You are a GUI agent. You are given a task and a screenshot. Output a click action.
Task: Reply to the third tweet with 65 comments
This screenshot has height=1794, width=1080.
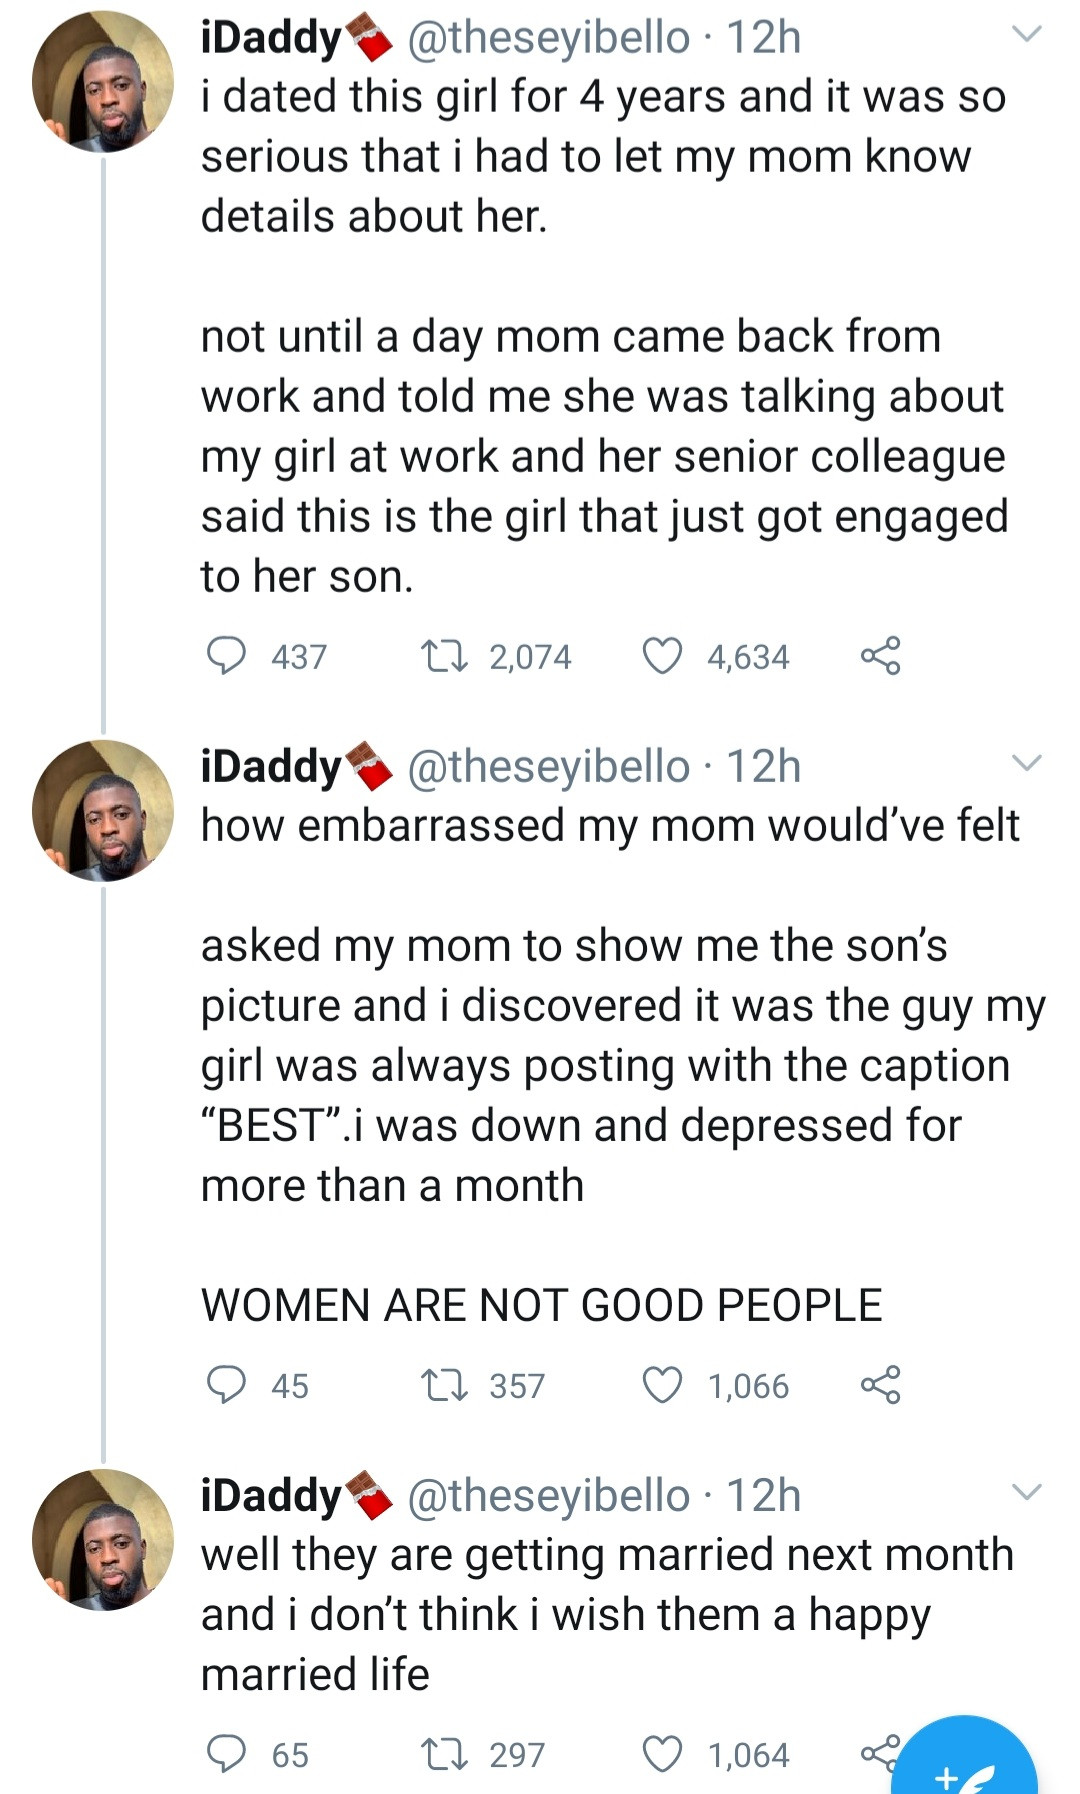[x=227, y=1754]
